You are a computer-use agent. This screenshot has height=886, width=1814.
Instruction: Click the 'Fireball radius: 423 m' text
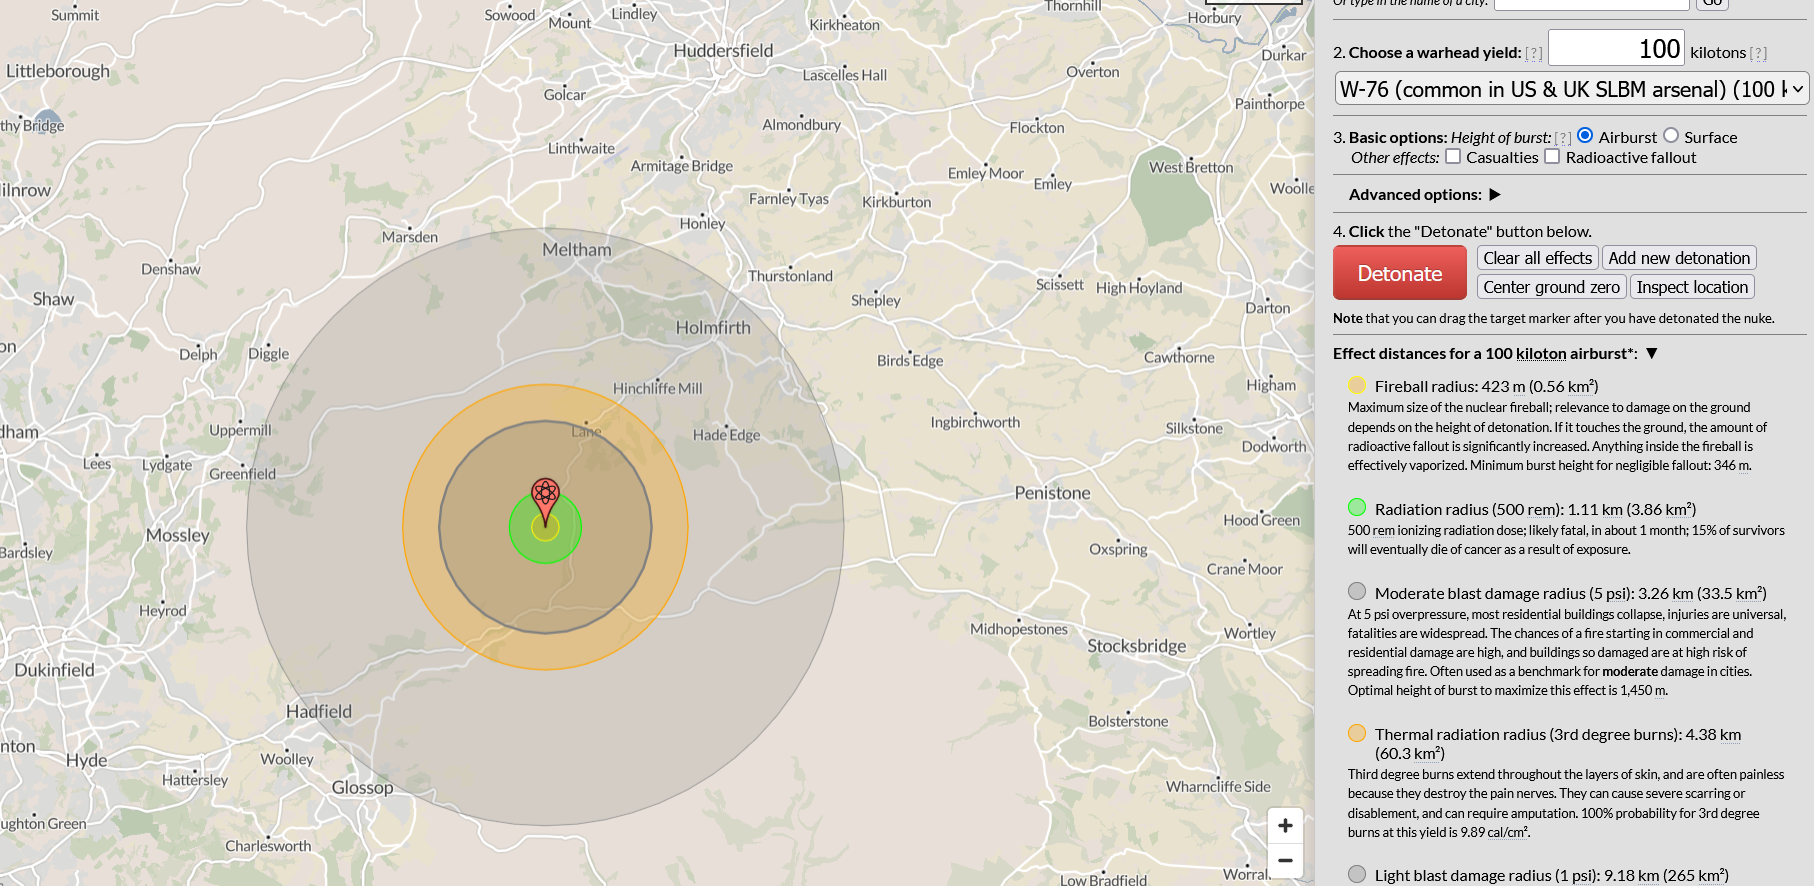pos(1450,386)
